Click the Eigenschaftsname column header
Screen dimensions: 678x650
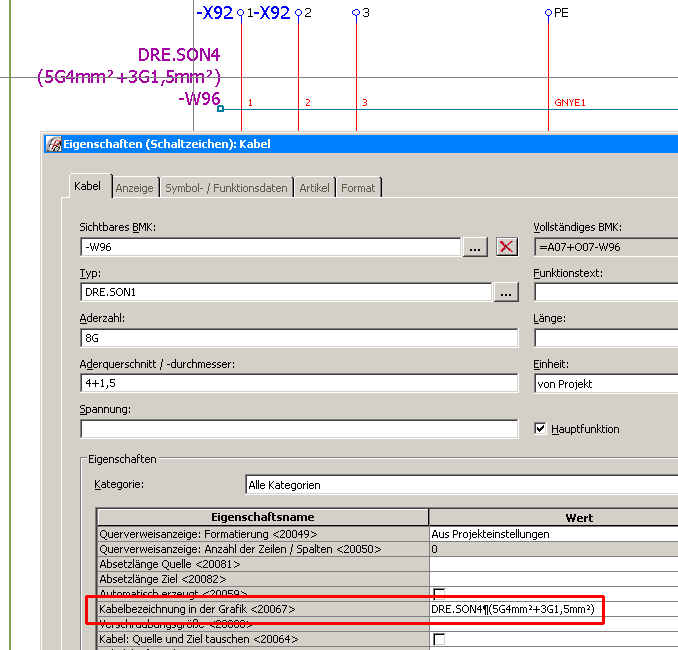(262, 517)
